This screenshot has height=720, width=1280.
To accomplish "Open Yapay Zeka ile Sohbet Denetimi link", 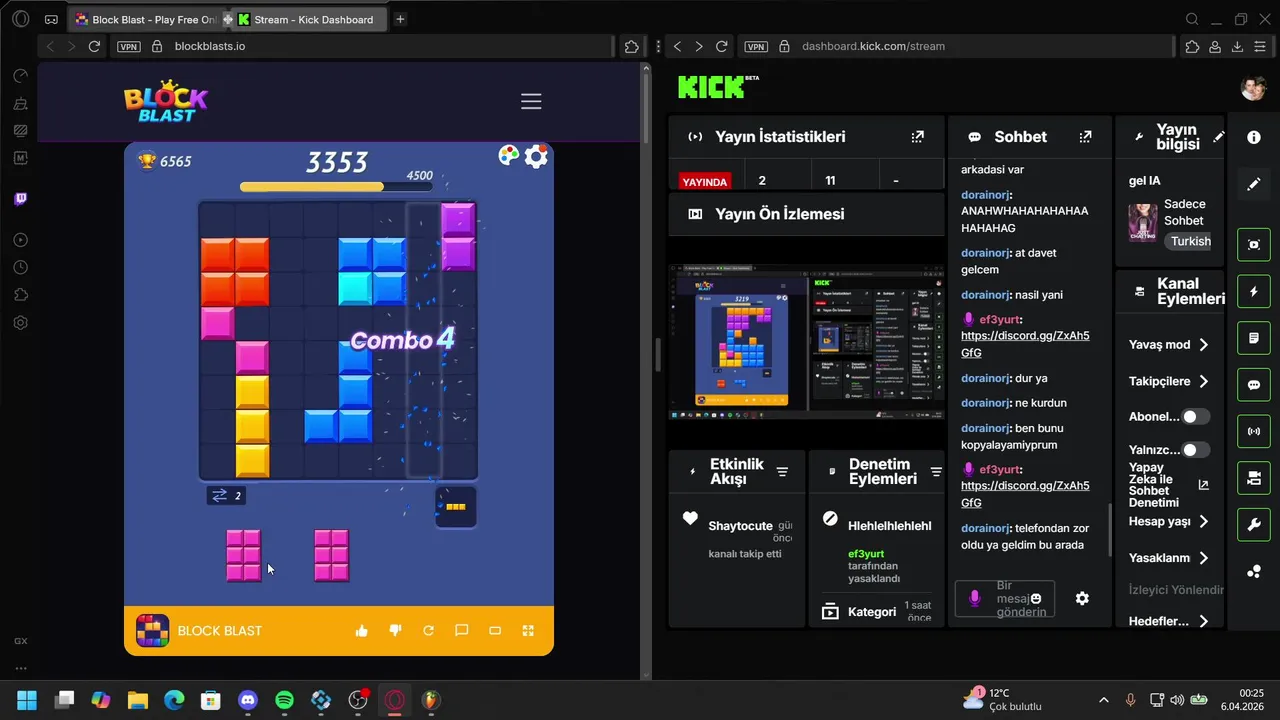I will 1203,485.
